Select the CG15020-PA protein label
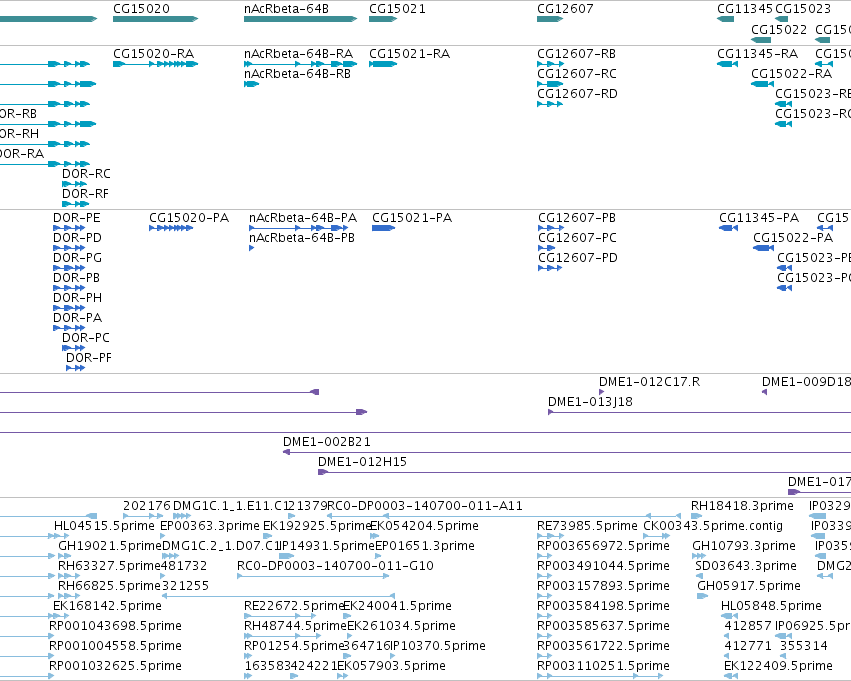The image size is (851, 681). tap(189, 218)
